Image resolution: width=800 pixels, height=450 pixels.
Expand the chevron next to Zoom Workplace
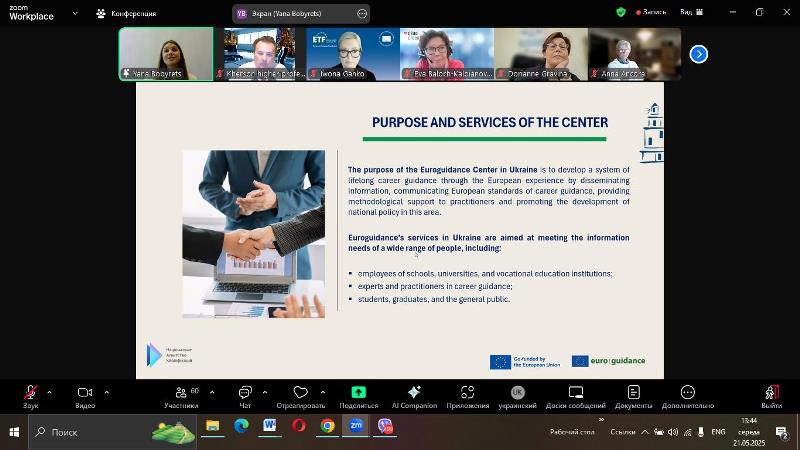[75, 13]
